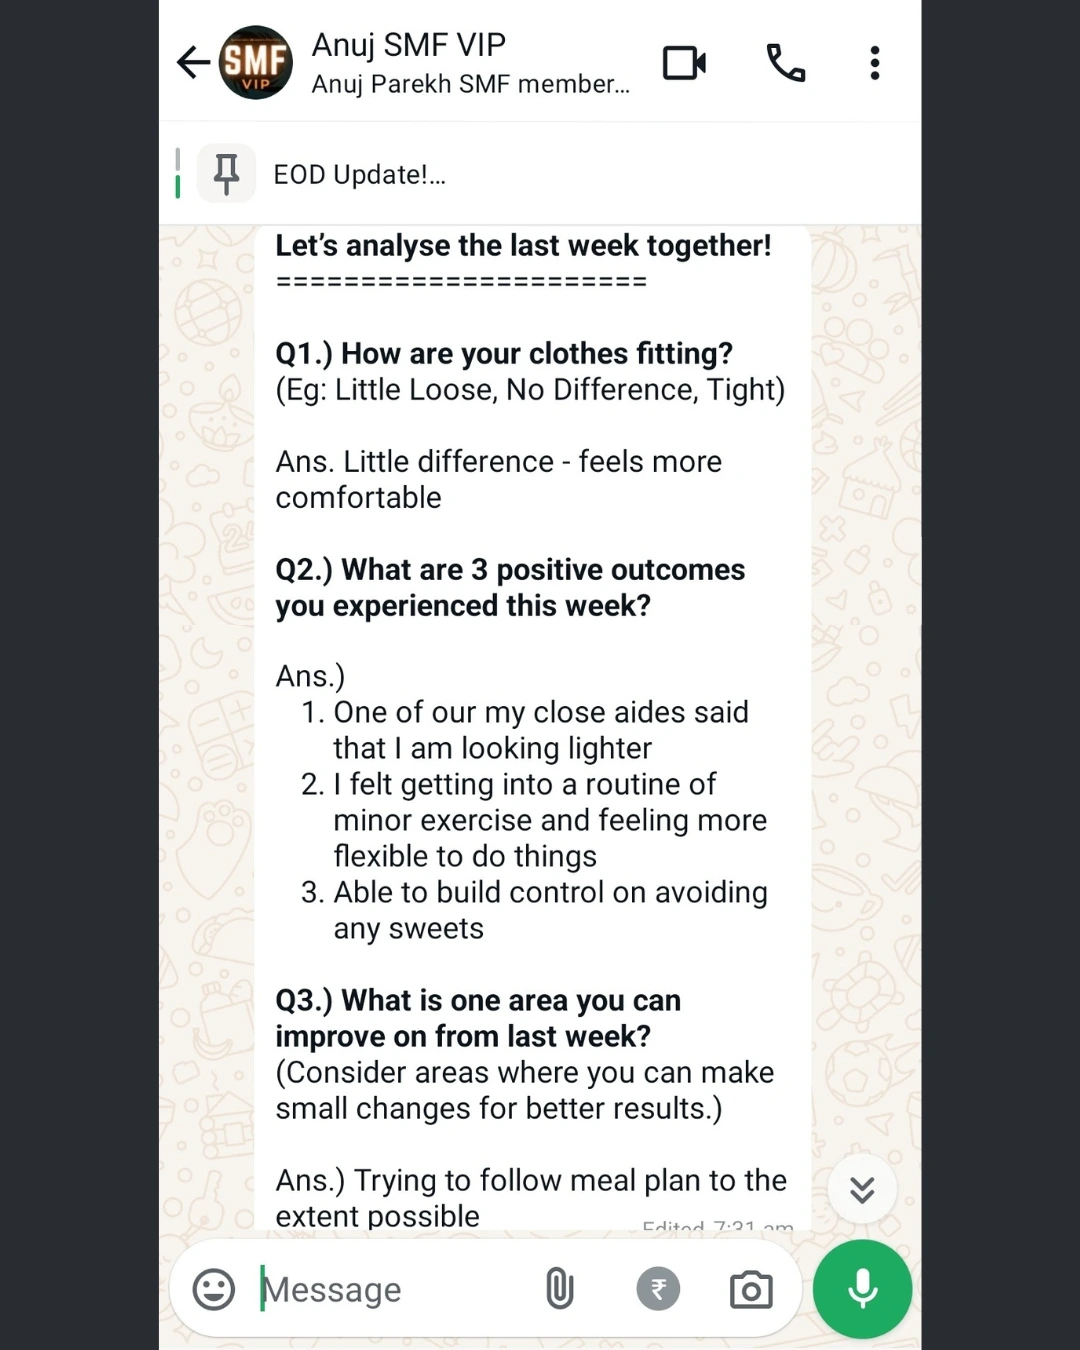Start a video call with the group
The width and height of the screenshot is (1080, 1350).
(x=685, y=63)
